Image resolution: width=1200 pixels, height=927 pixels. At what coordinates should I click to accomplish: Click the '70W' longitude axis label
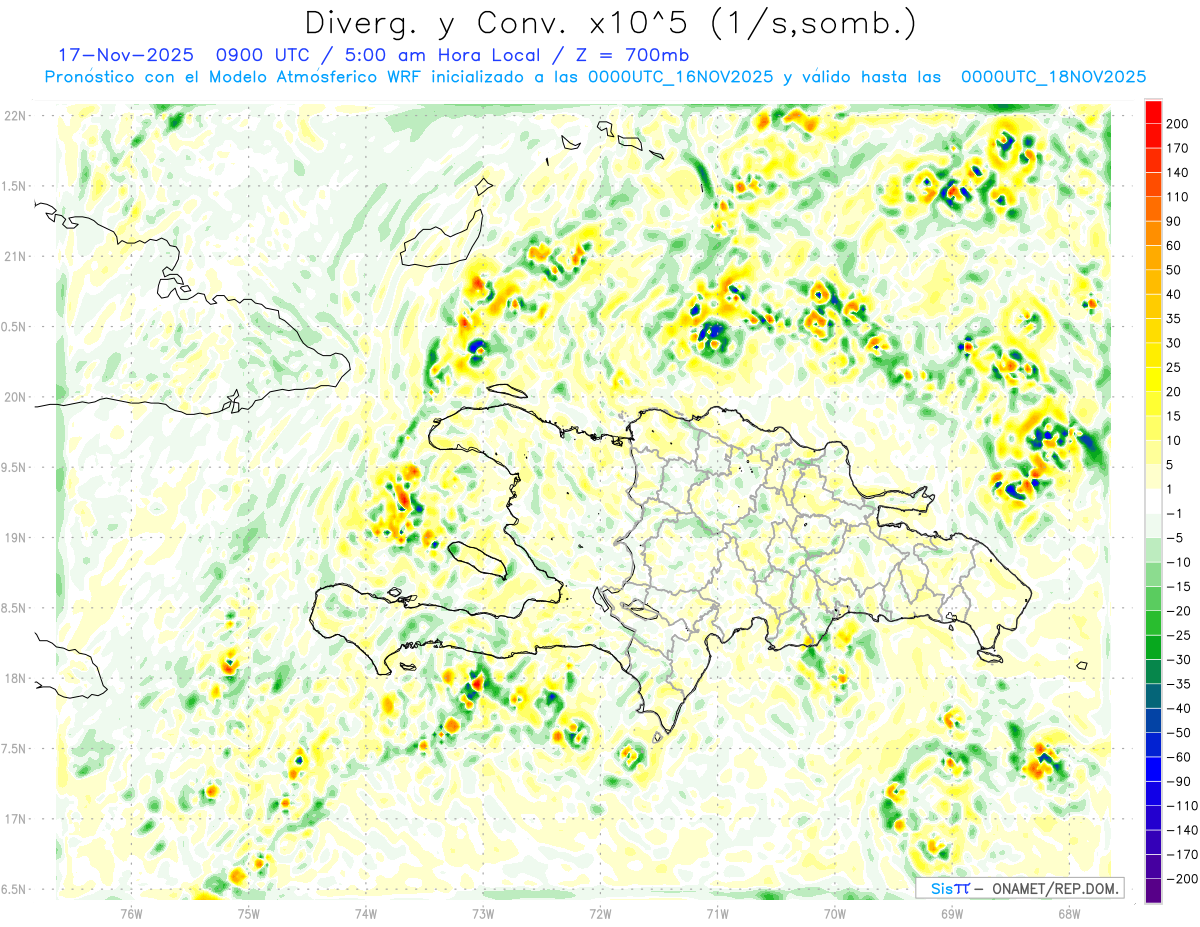(835, 913)
